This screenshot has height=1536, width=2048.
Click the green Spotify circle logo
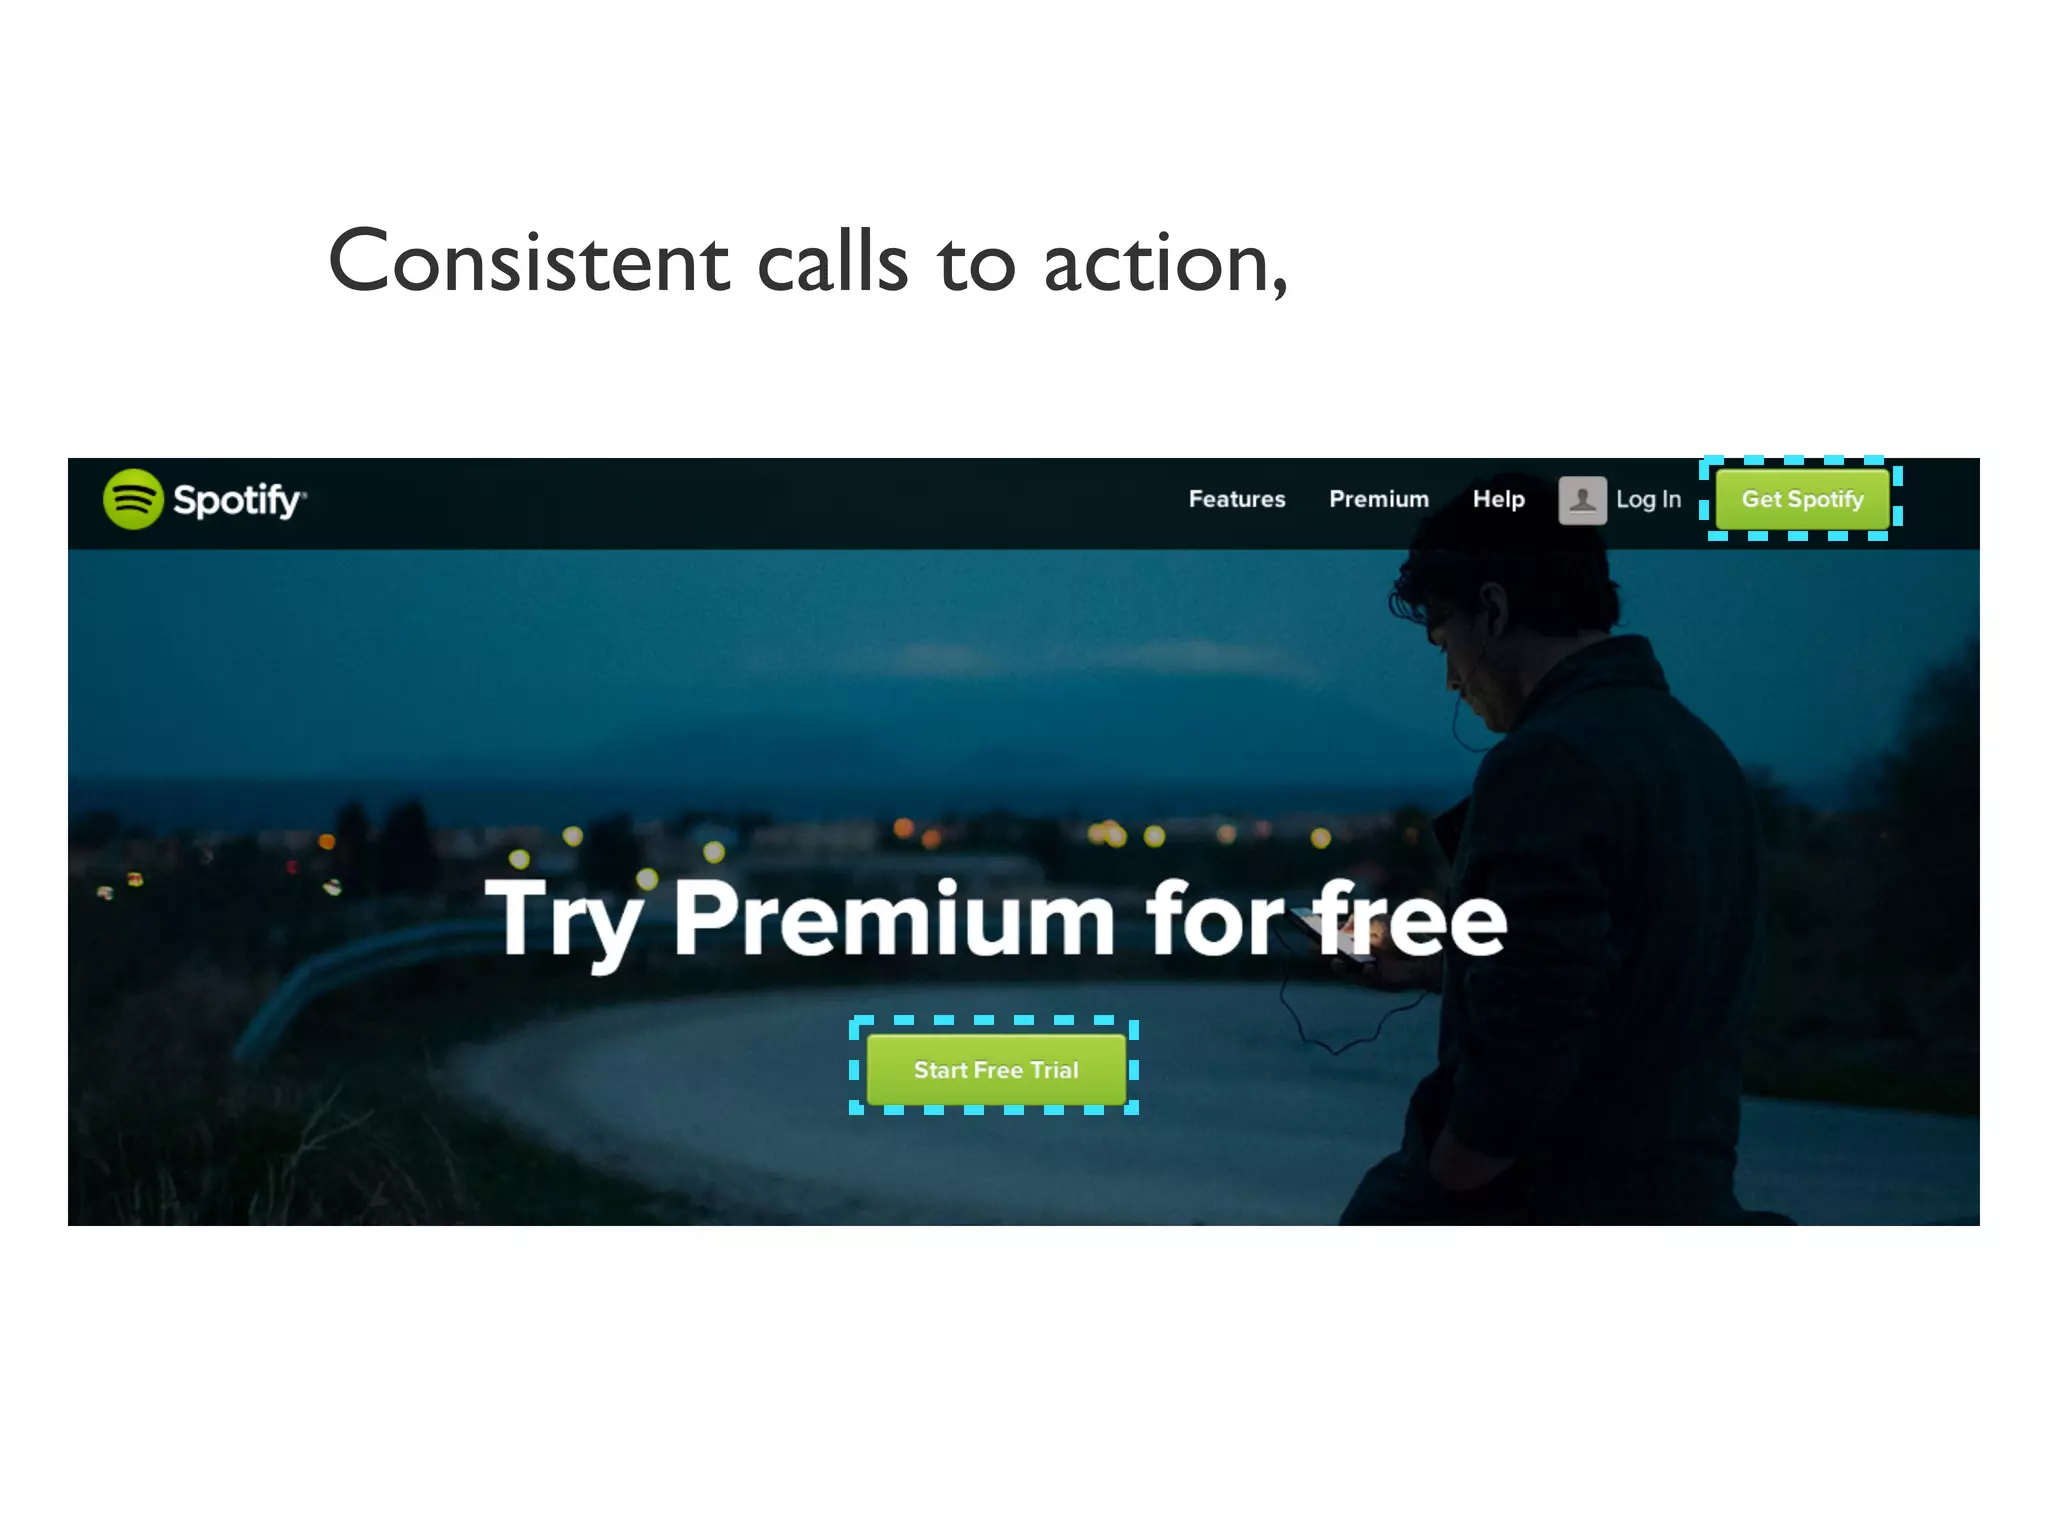[133, 499]
